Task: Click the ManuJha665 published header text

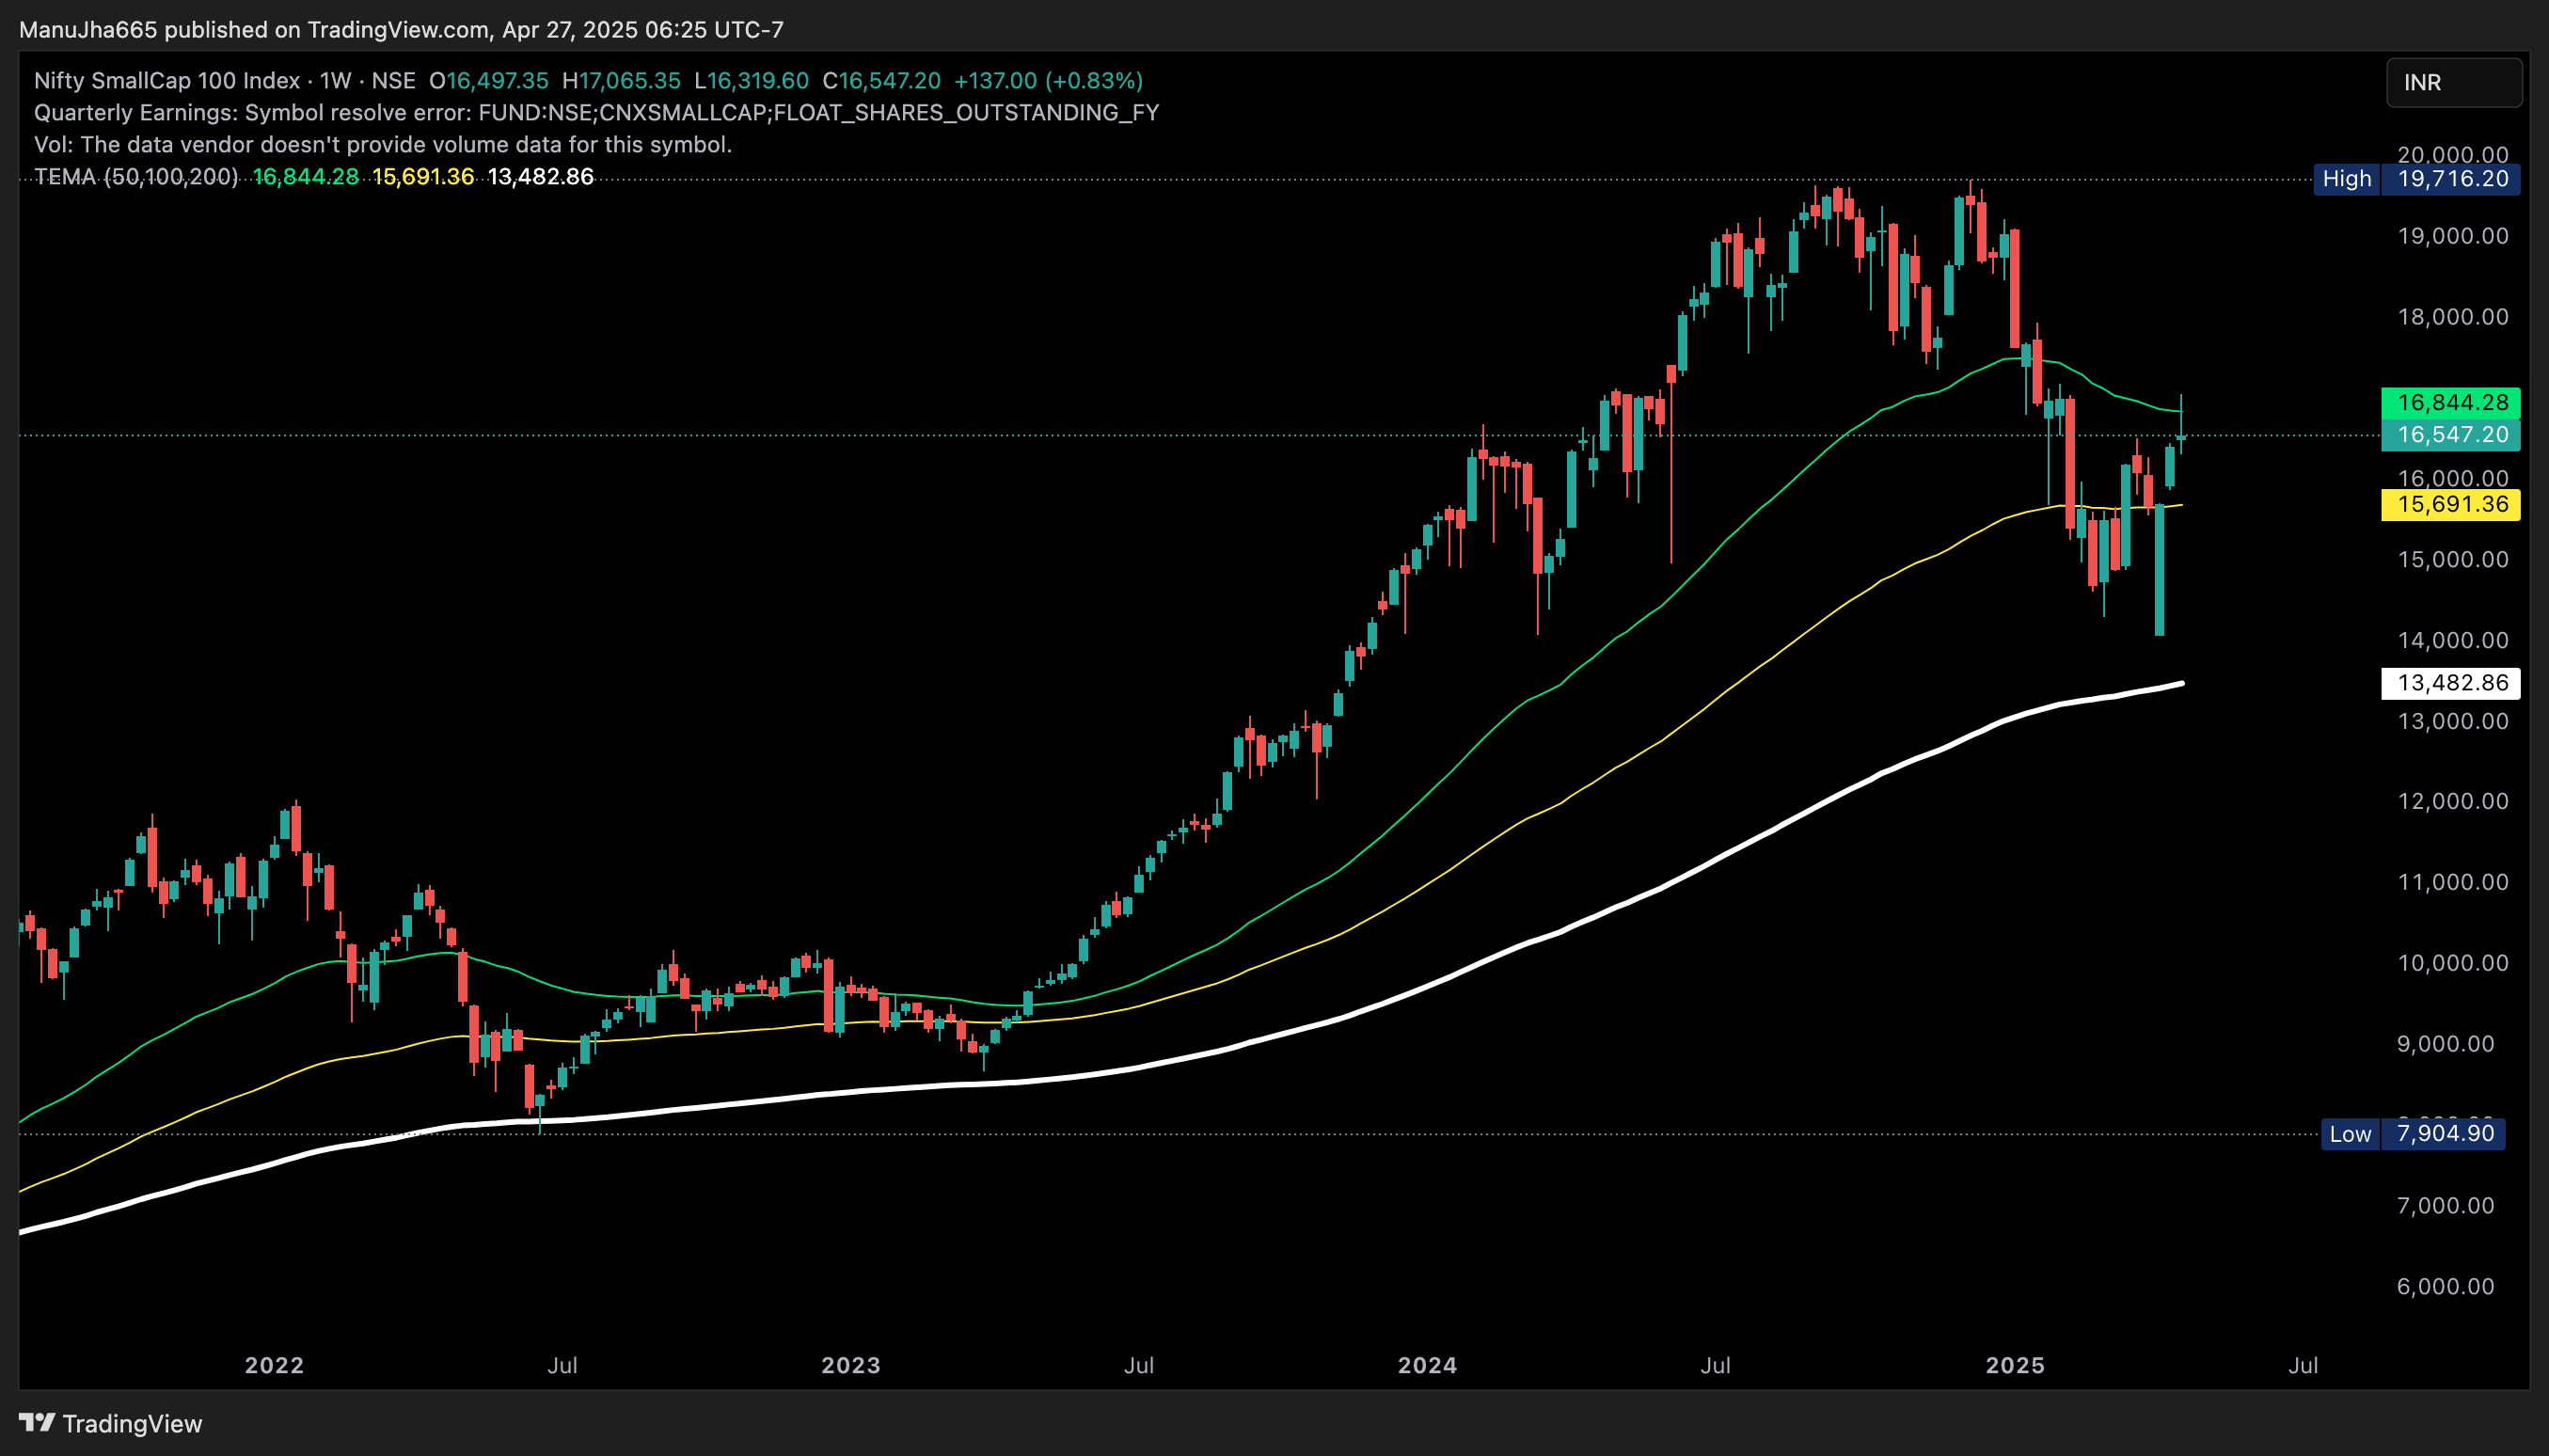Action: (x=401, y=29)
